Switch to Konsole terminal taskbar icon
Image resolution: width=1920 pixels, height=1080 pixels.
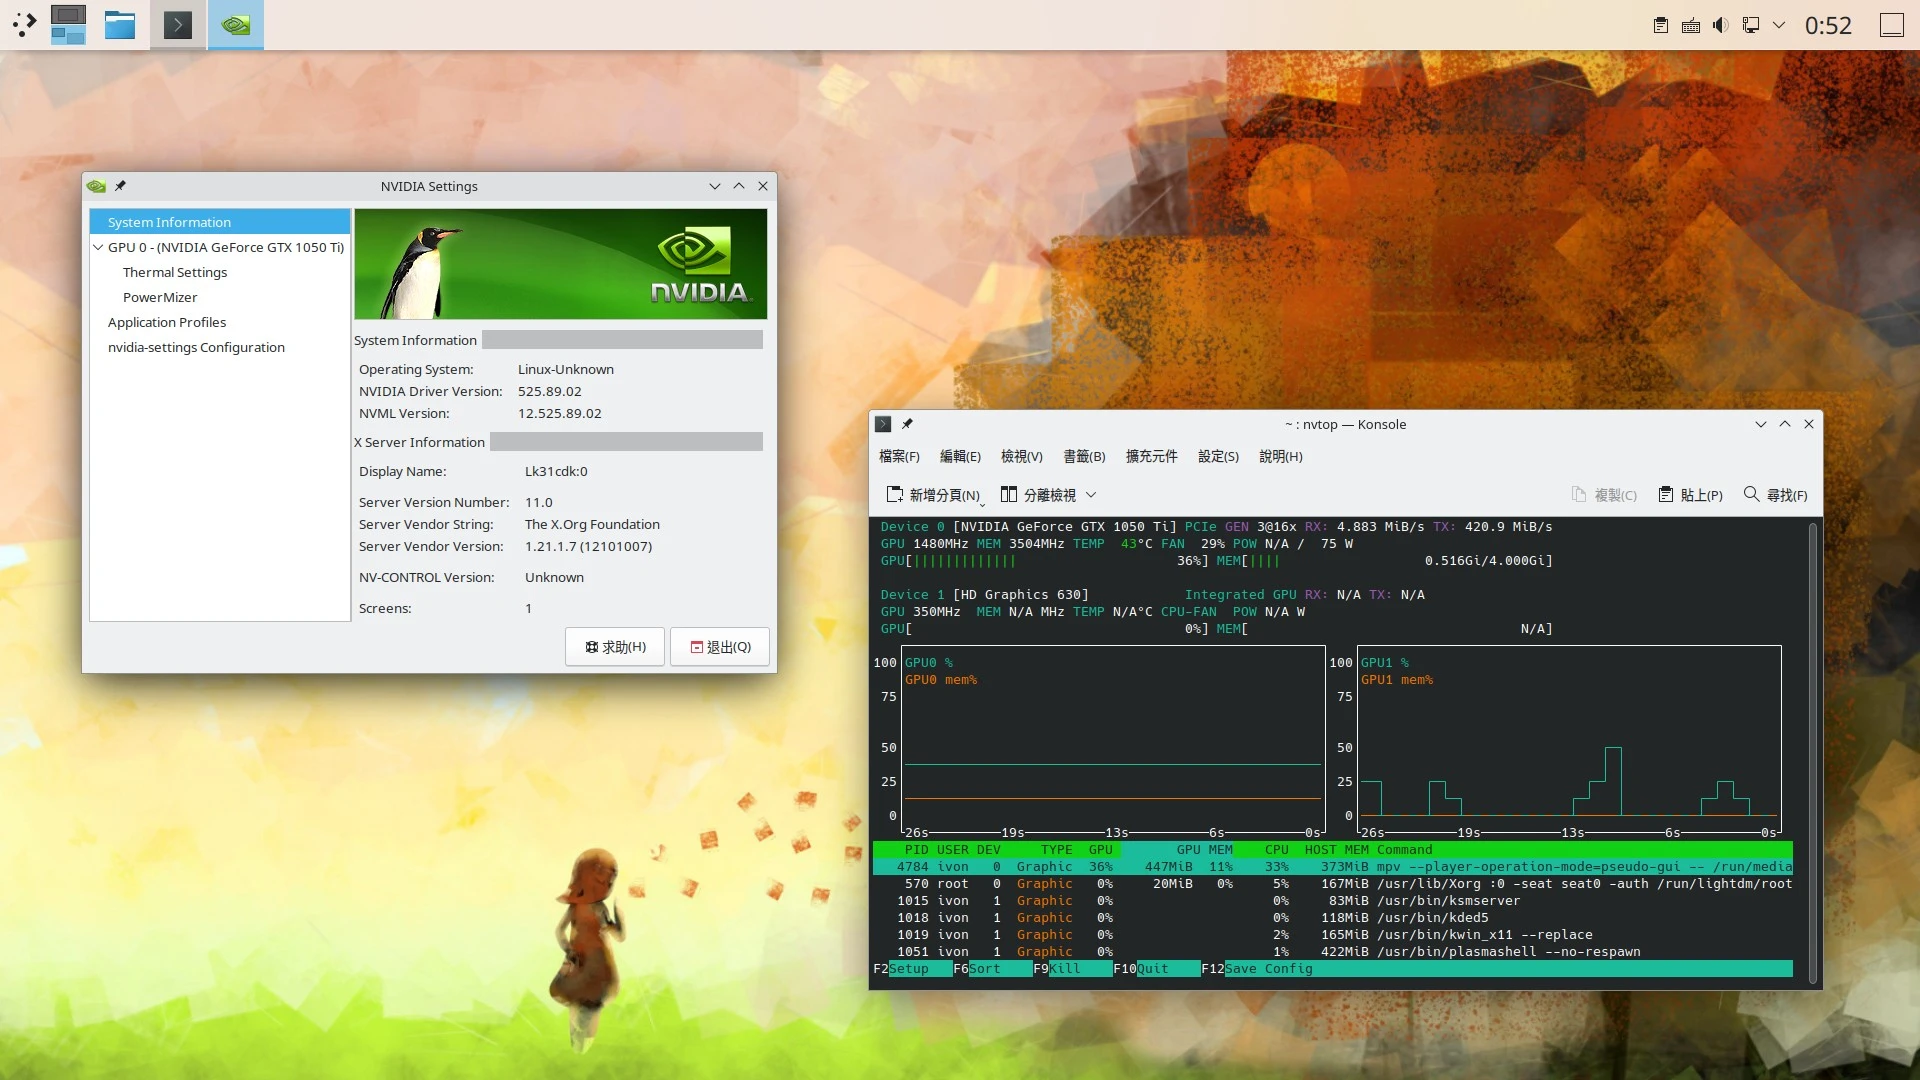point(178,24)
